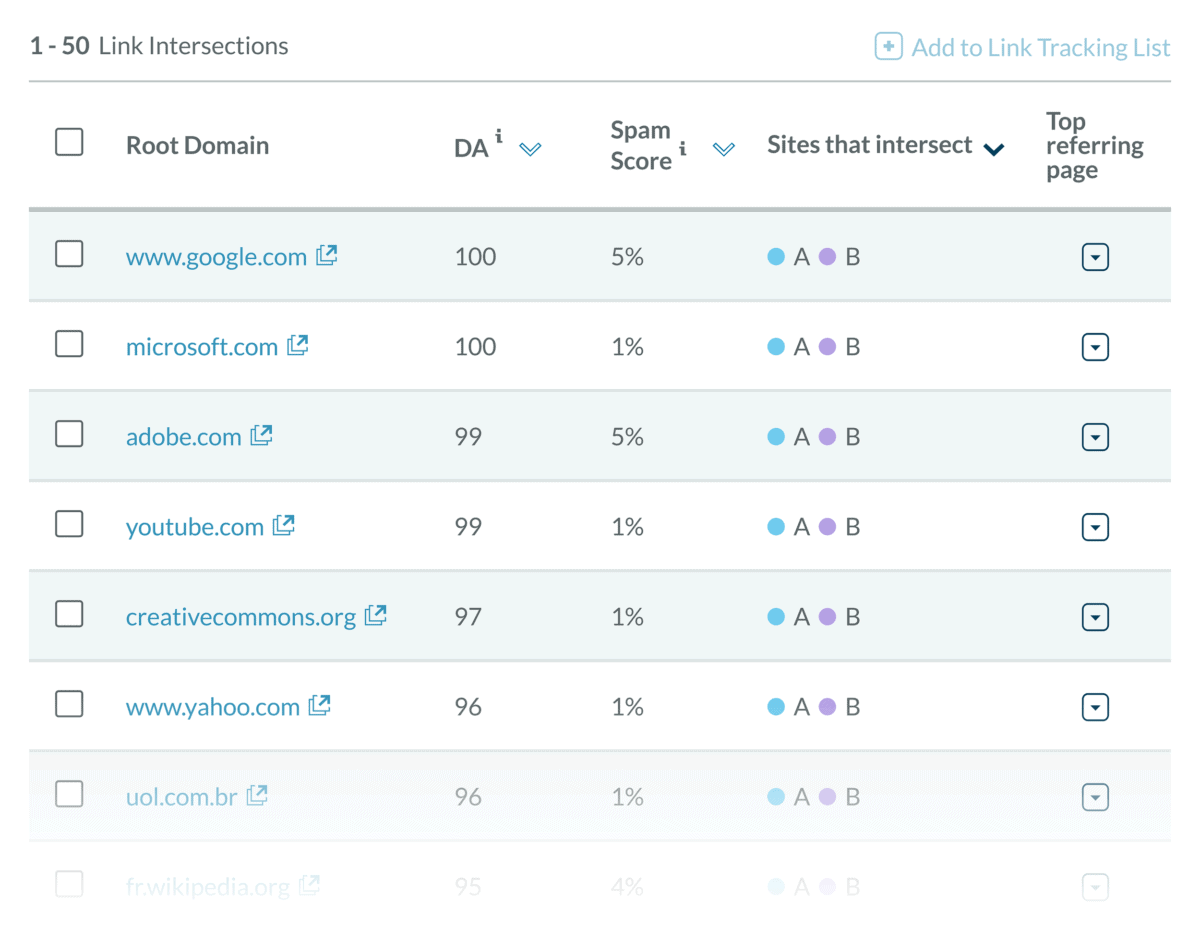Check the www.google.com row checkbox
This screenshot has height=929, width=1200.
point(69,254)
